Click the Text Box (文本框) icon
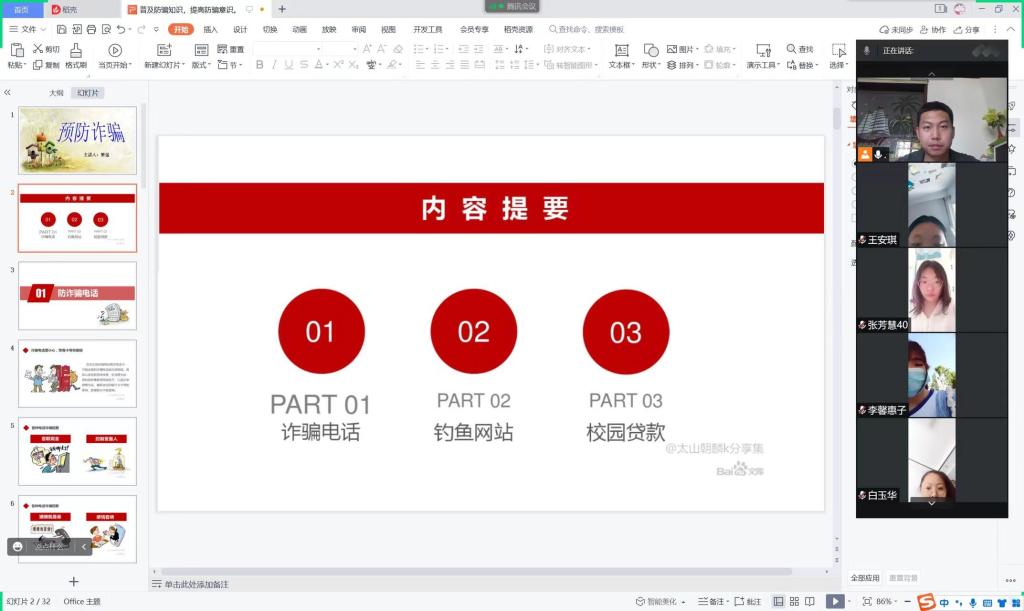 click(x=621, y=50)
